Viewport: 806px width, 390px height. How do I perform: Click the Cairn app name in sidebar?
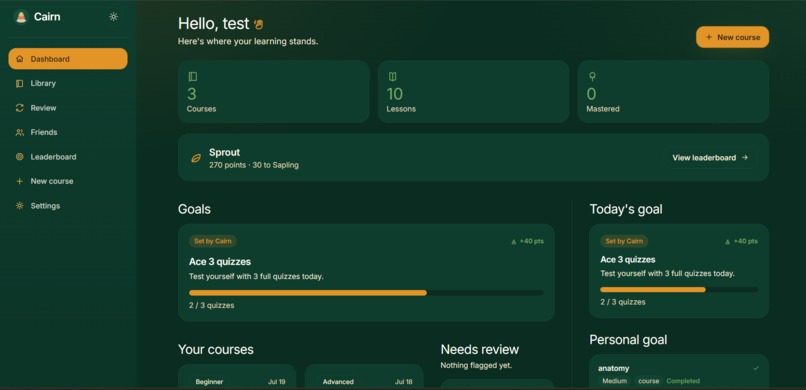47,17
